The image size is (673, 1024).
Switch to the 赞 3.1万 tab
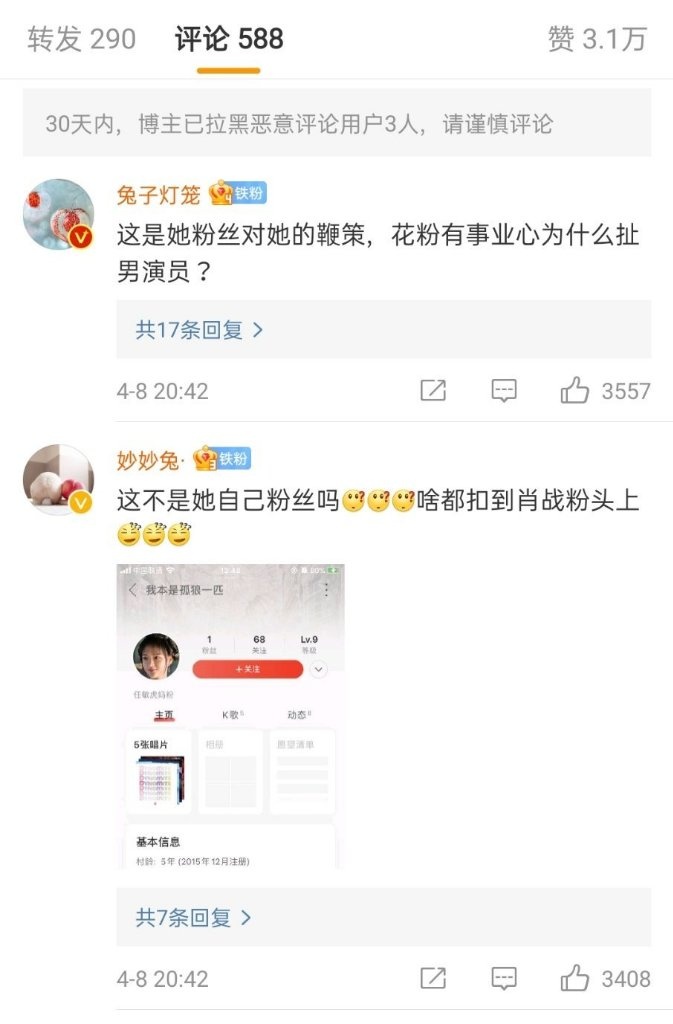(x=597, y=39)
